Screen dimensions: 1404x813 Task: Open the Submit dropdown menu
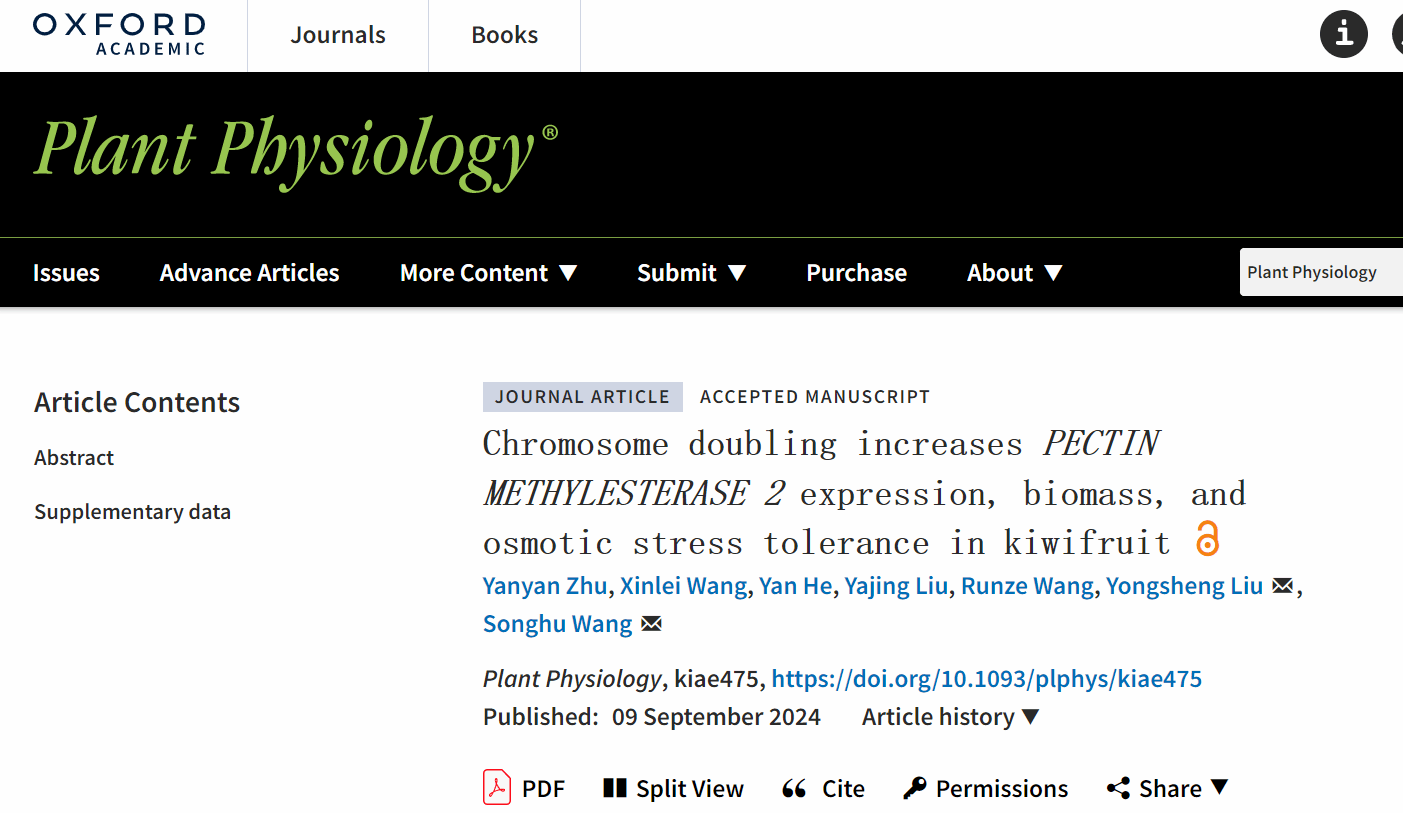[691, 273]
